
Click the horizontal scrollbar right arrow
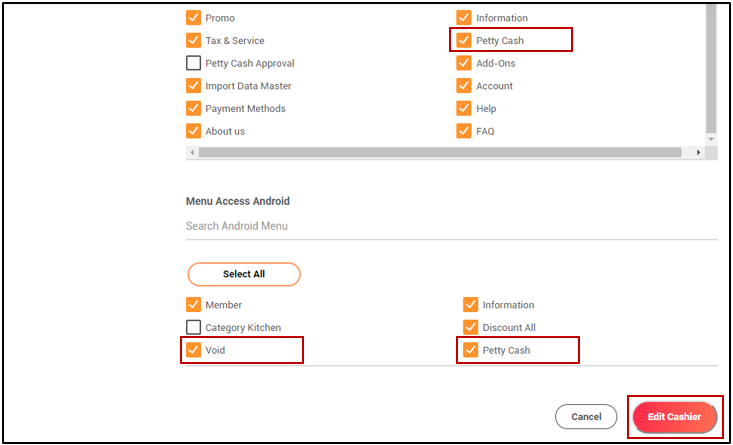pyautogui.click(x=698, y=152)
